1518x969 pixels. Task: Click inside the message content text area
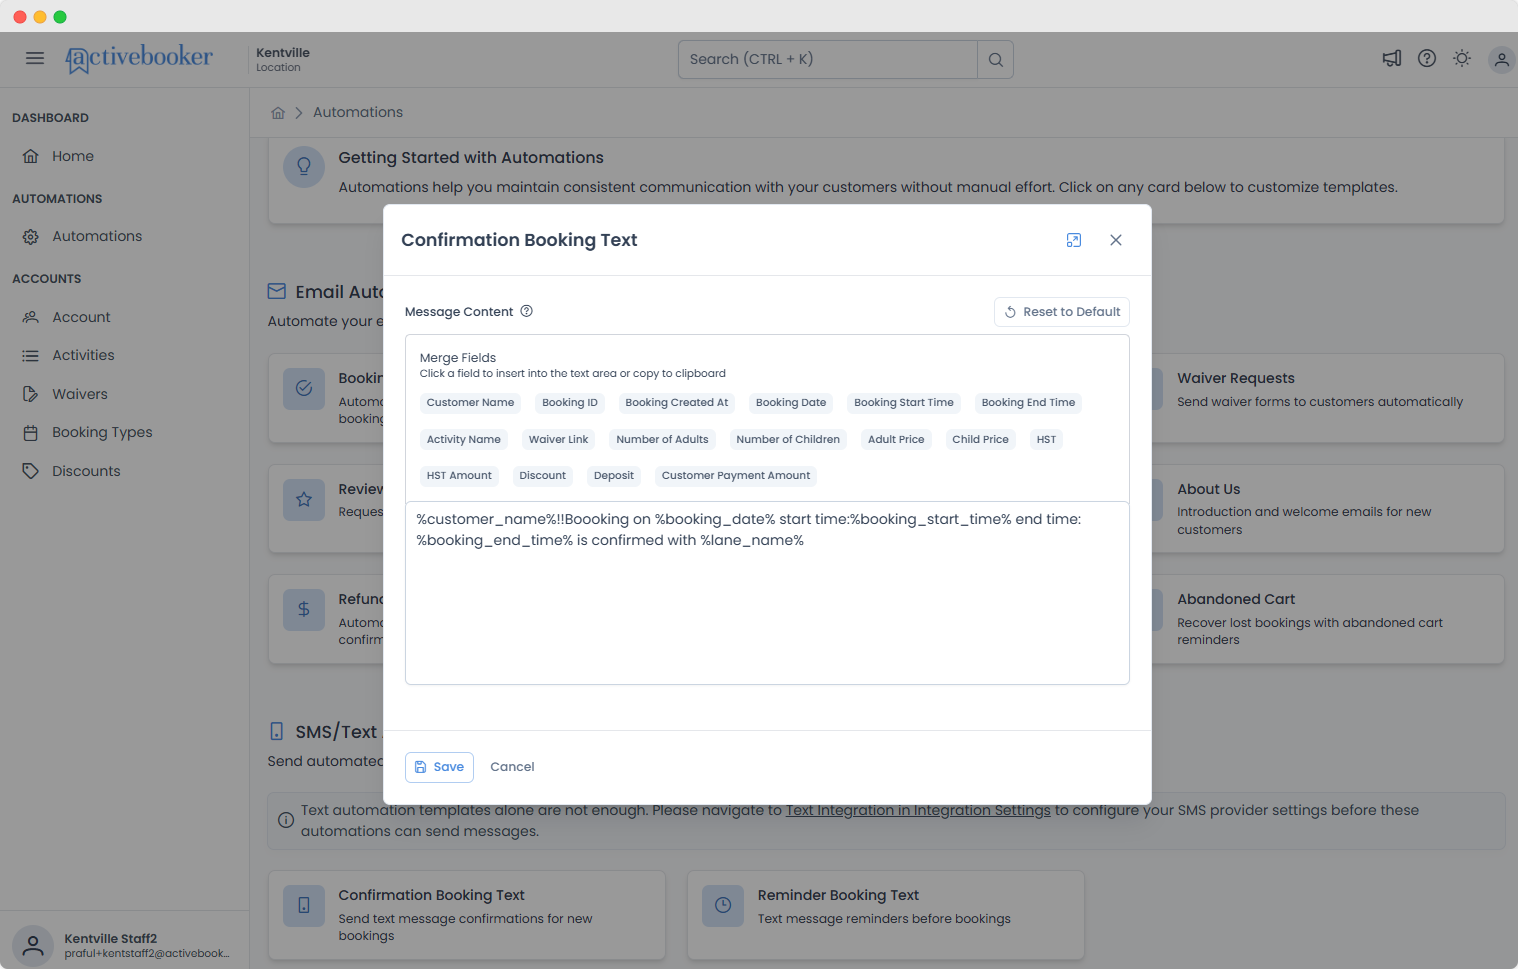click(767, 593)
